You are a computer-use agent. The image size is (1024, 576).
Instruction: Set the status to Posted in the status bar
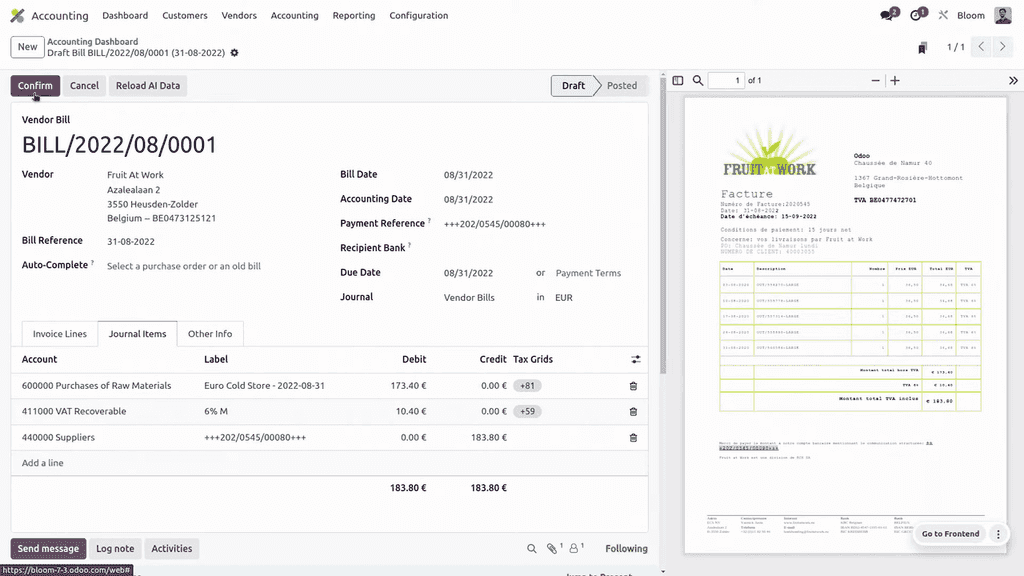[621, 86]
